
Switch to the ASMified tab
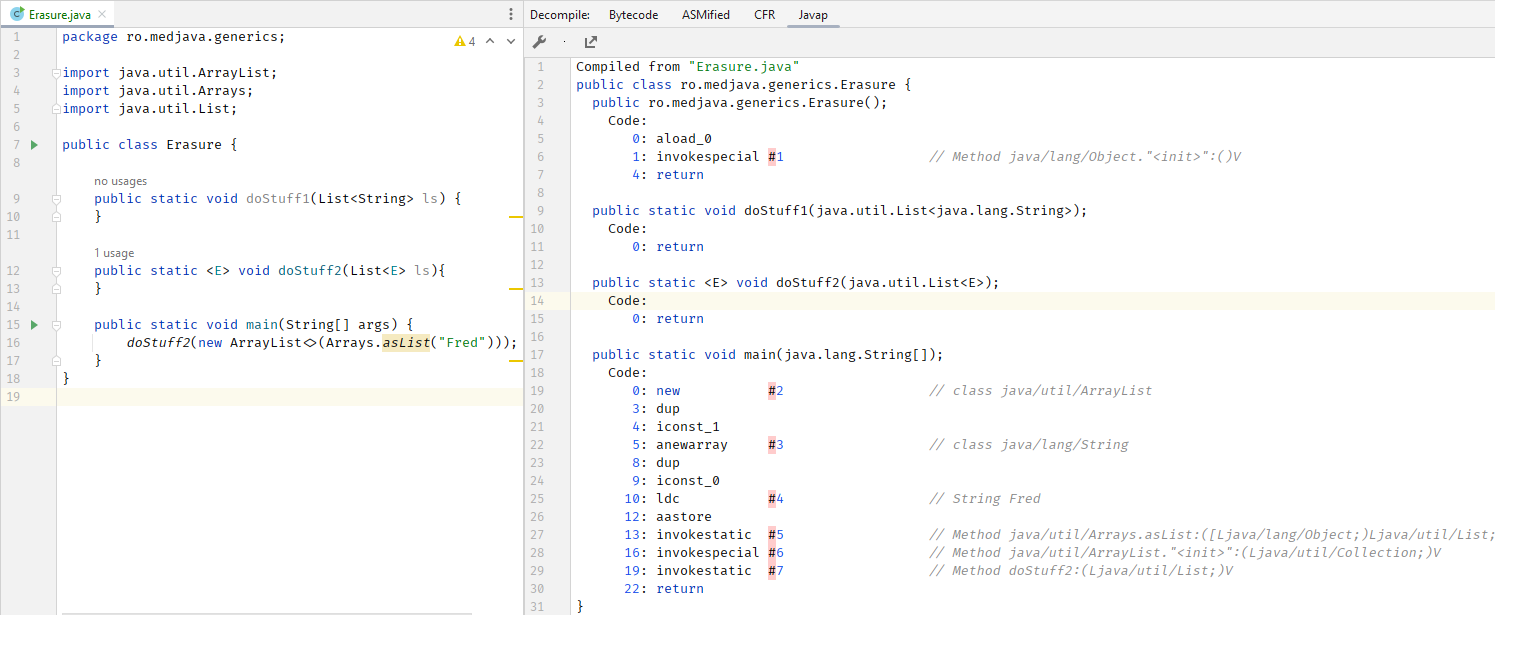(705, 15)
